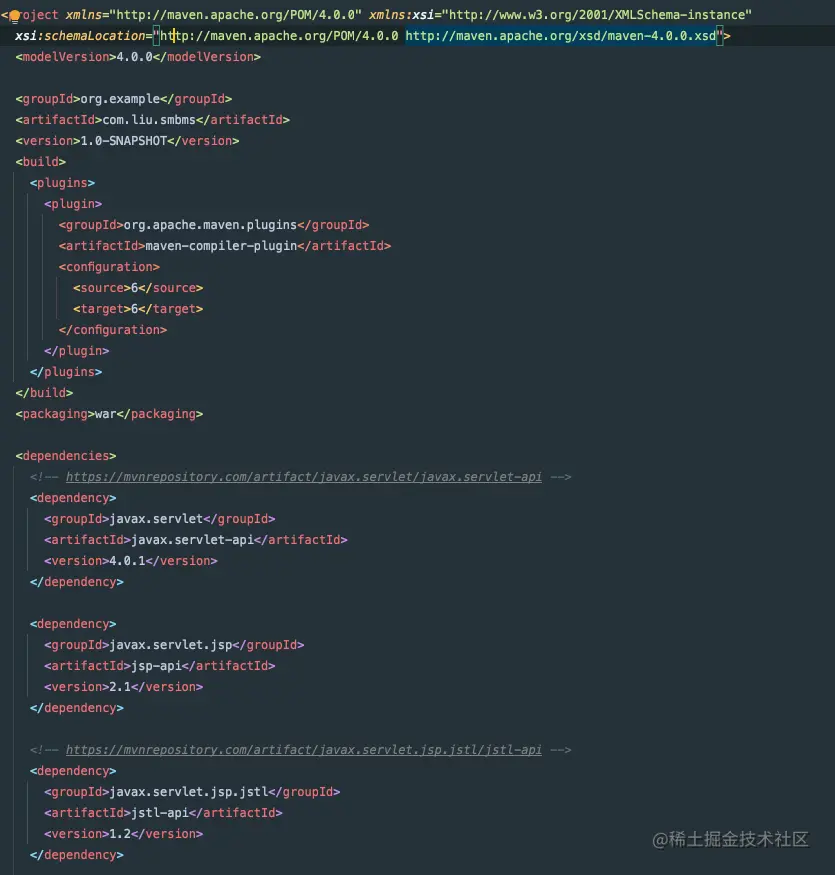The width and height of the screenshot is (835, 875).
Task: Click the POM/4.0.0 xmlns URL value
Action: [x=236, y=15]
